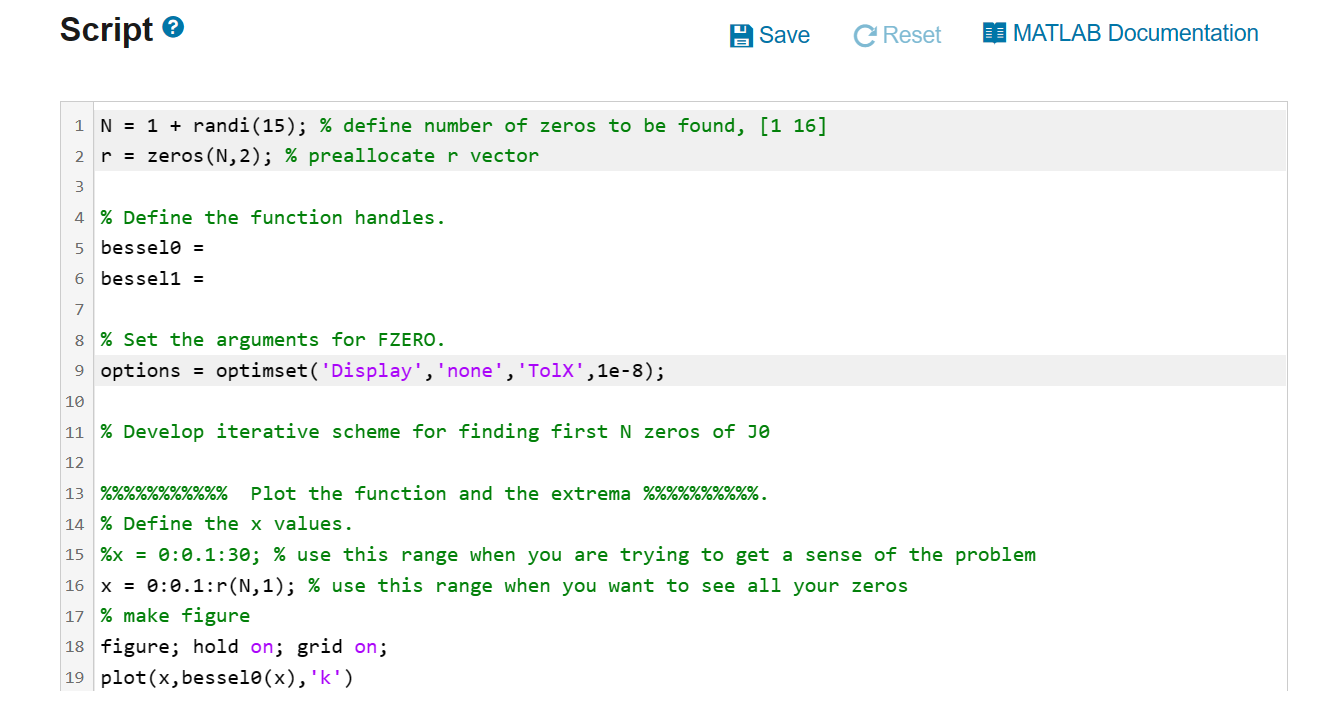Click the 'plot(x,bessel0(x),'k')' line

(x=227, y=679)
